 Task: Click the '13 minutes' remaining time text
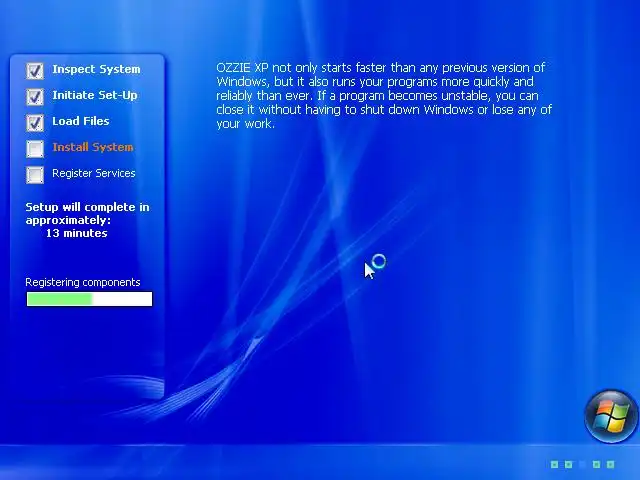pyautogui.click(x=77, y=233)
